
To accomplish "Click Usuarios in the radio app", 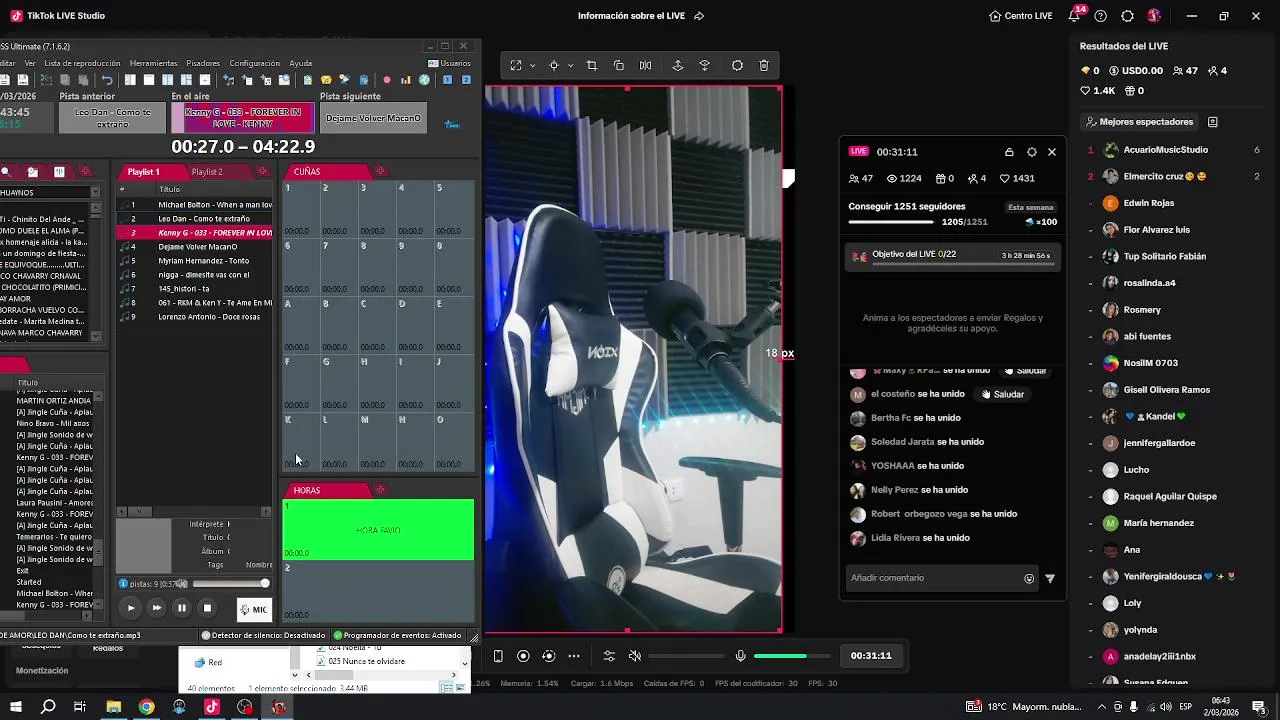I will 450,63.
